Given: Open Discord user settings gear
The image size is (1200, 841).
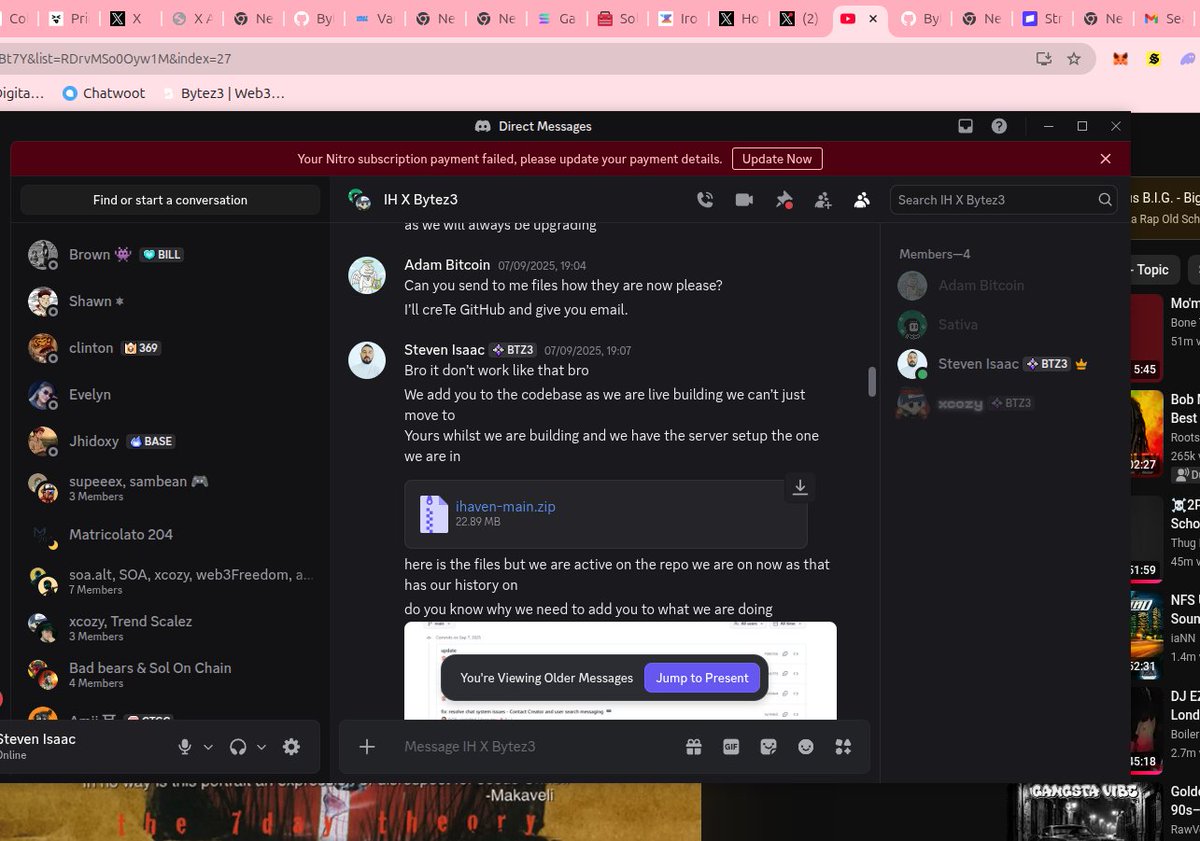Looking at the screenshot, I should [x=291, y=747].
